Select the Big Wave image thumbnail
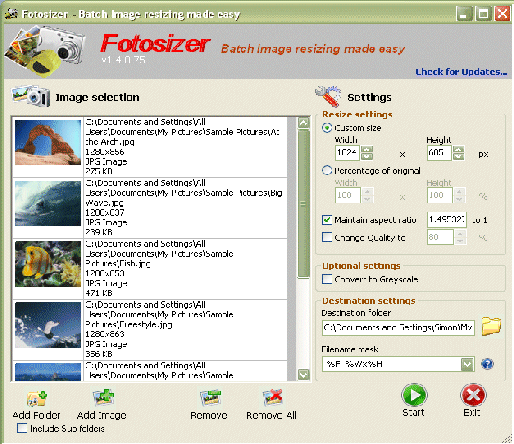Viewport: 514px width, 444px height. pyautogui.click(x=48, y=203)
